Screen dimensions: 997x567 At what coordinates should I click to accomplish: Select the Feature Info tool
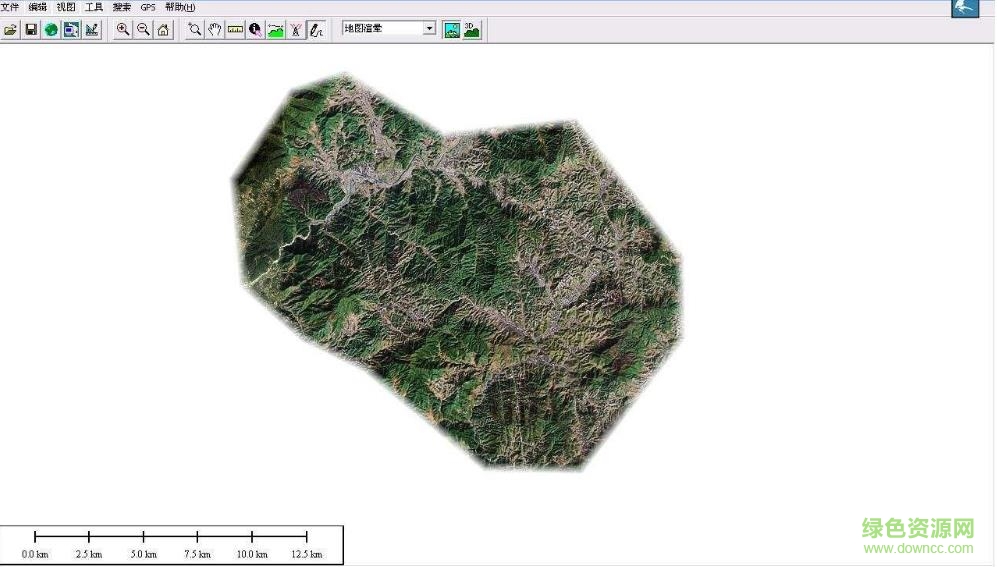(x=256, y=29)
